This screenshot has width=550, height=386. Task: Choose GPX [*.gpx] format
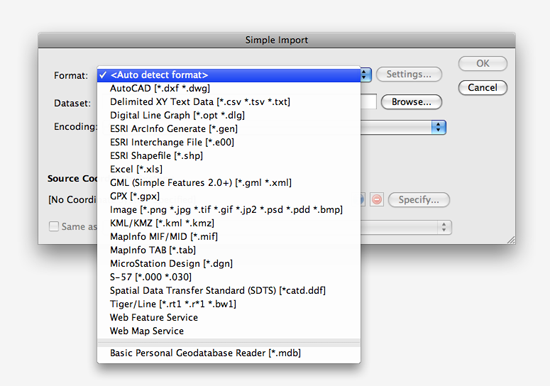point(229,196)
